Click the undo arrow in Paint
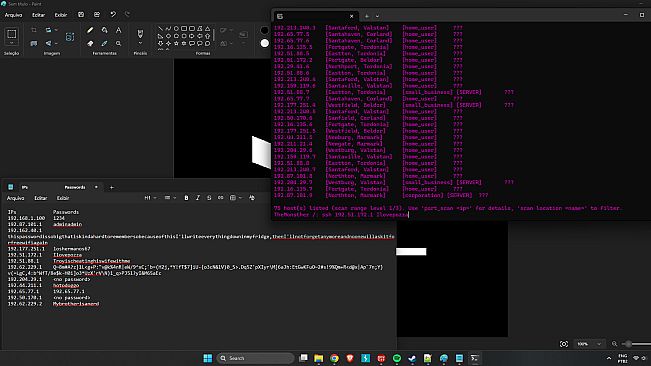The height and width of the screenshot is (366, 651). click(113, 15)
